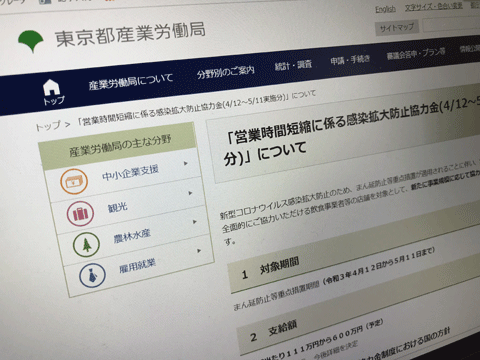Click the blue 雇用就業 necktie icon
The image size is (480, 360).
tap(92, 276)
